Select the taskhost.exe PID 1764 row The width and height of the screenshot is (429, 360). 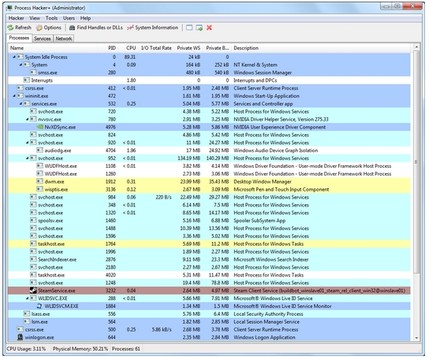[x=209, y=244]
